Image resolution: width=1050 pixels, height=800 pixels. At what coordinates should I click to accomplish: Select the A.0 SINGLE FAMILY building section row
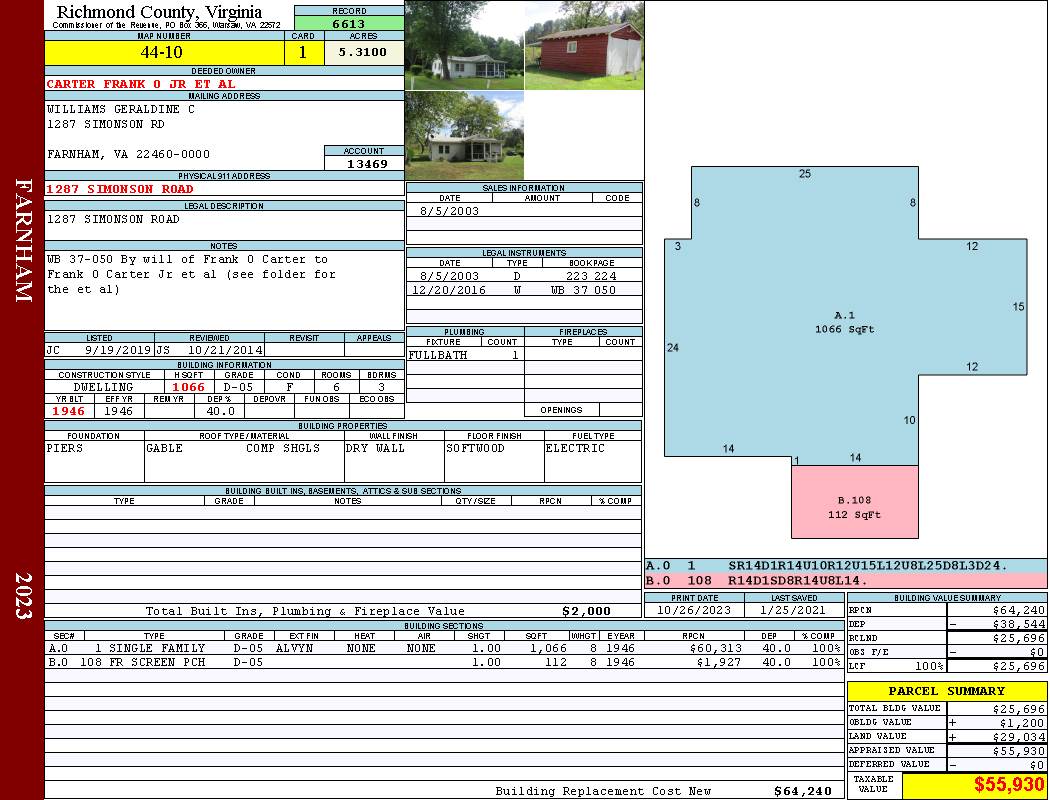click(x=442, y=648)
